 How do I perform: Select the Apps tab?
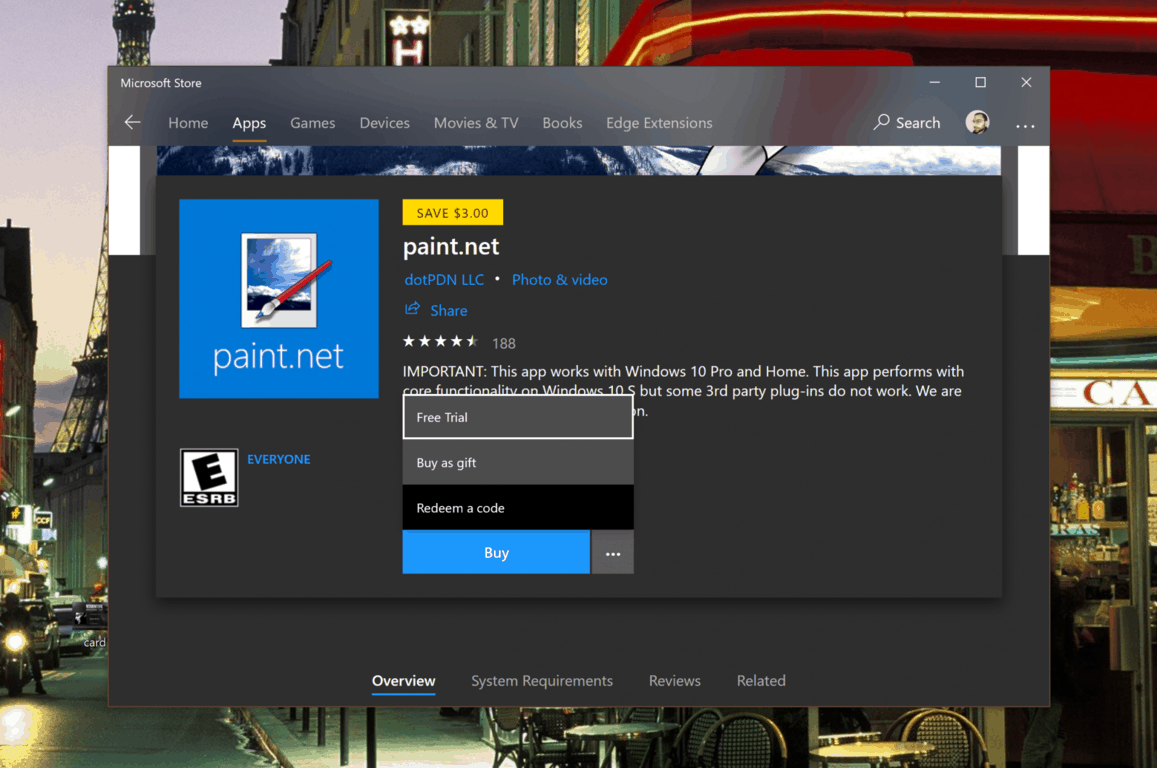(249, 123)
